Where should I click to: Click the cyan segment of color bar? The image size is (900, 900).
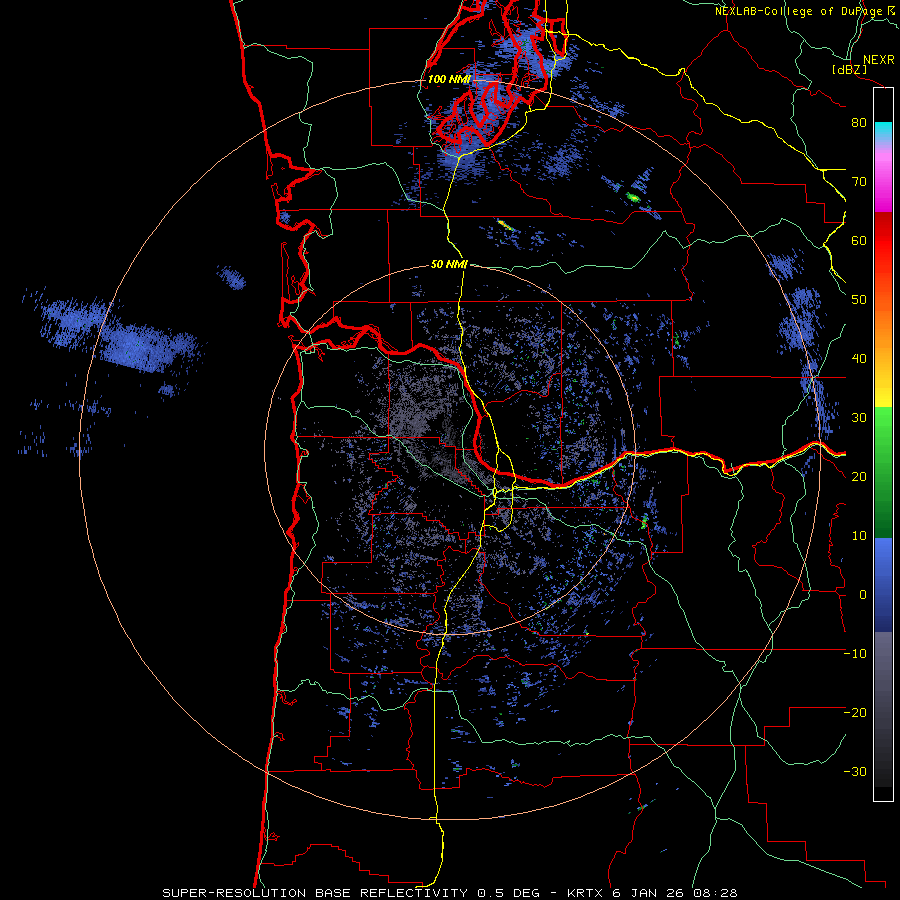(883, 131)
